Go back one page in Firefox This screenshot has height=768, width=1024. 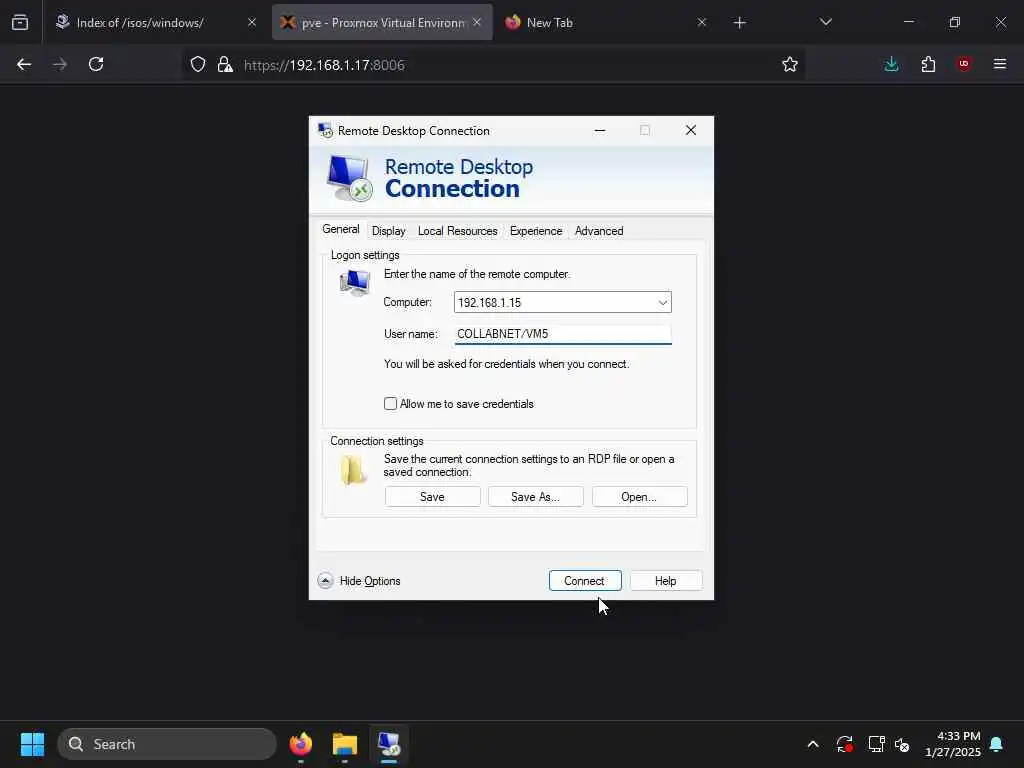tap(24, 64)
